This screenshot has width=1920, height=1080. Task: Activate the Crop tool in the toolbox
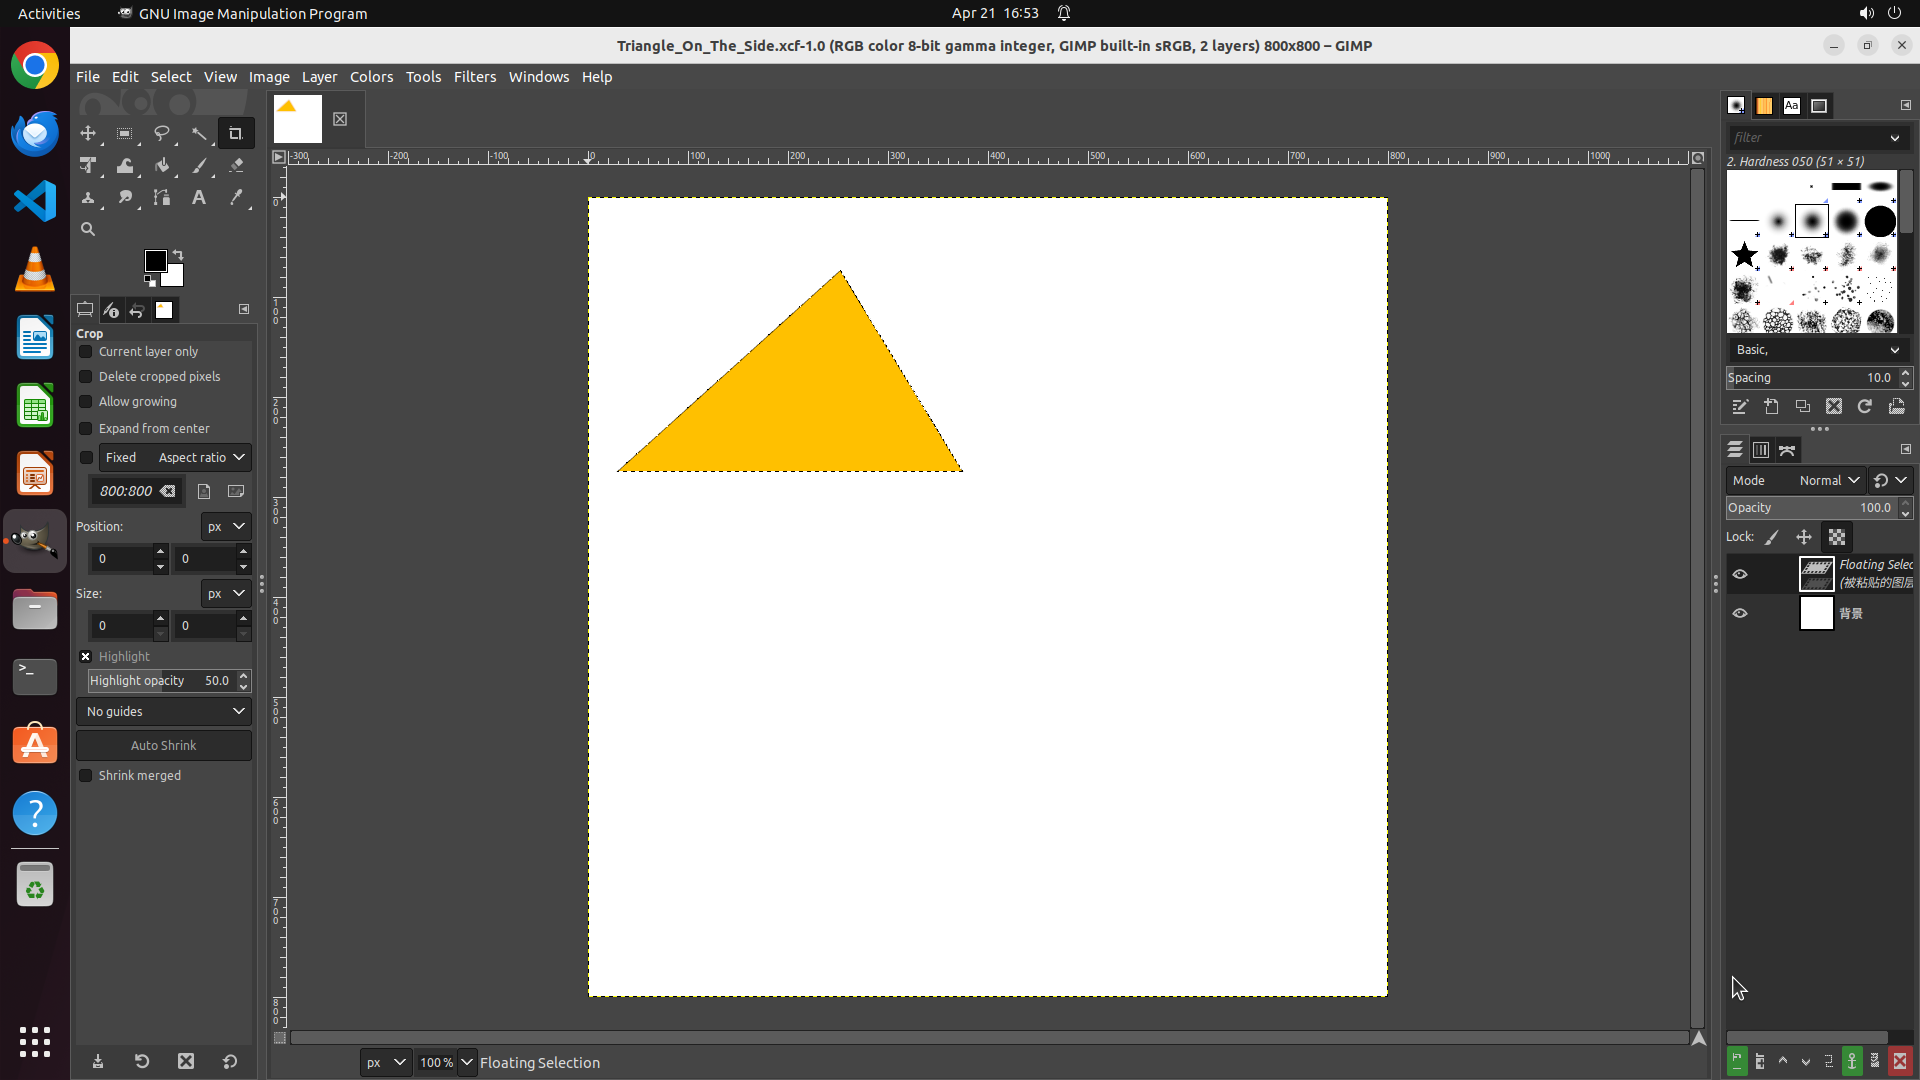click(x=236, y=133)
